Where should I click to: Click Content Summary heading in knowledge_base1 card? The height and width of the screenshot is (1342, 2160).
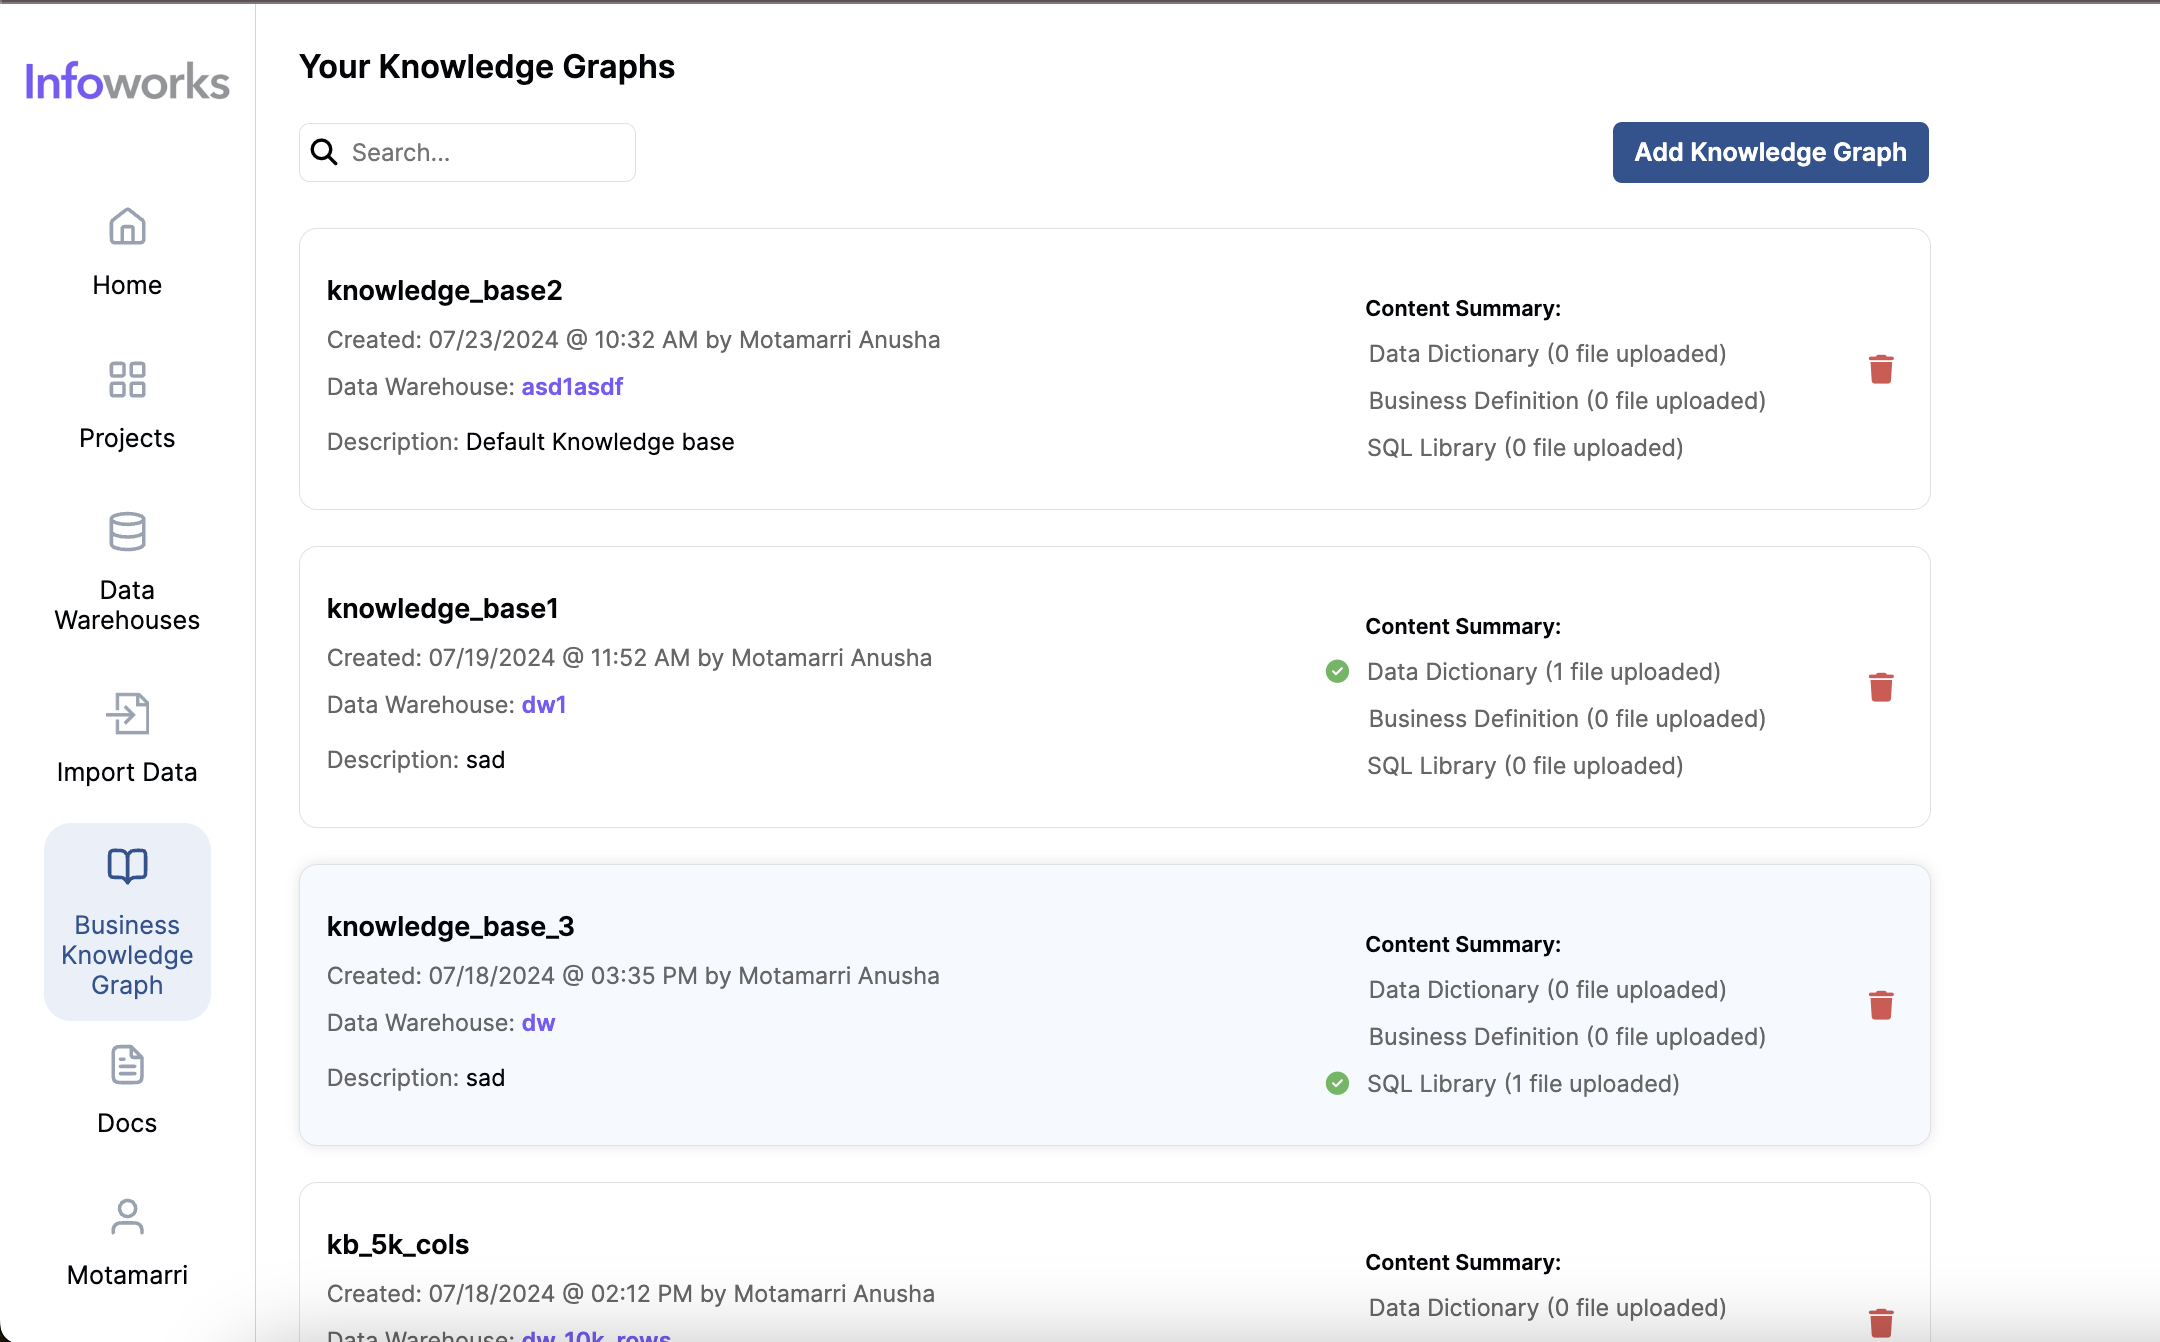coord(1463,627)
